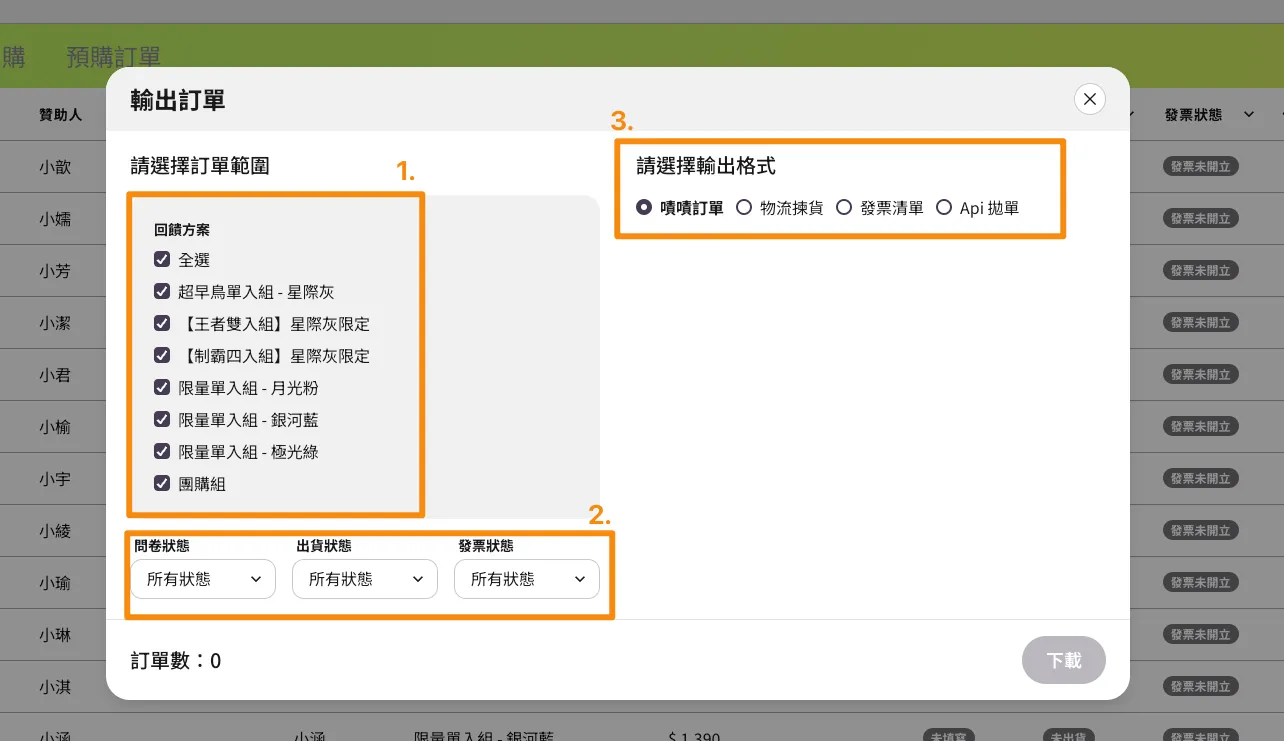Viewport: 1284px width, 741px height.
Task: Sort by 發票狀態 column header arrow
Action: (1249, 115)
